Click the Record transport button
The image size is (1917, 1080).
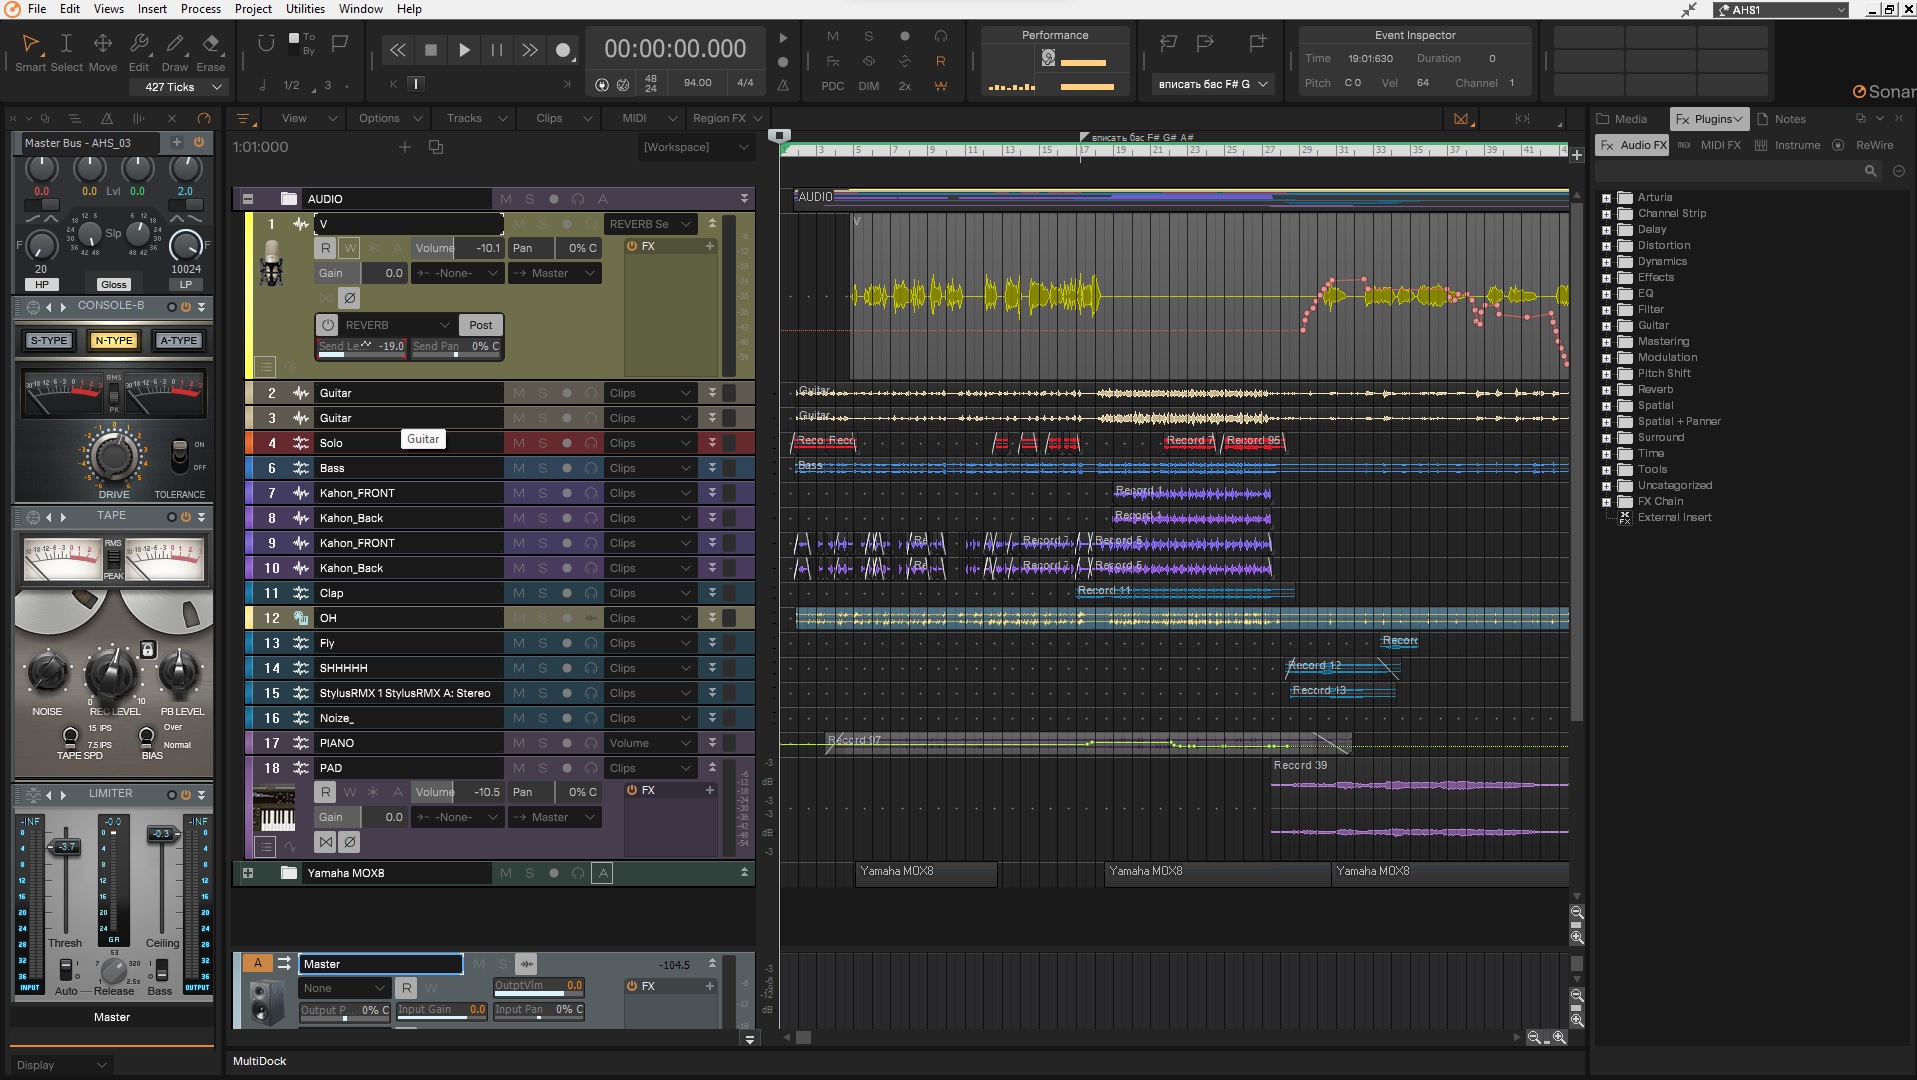click(x=563, y=50)
